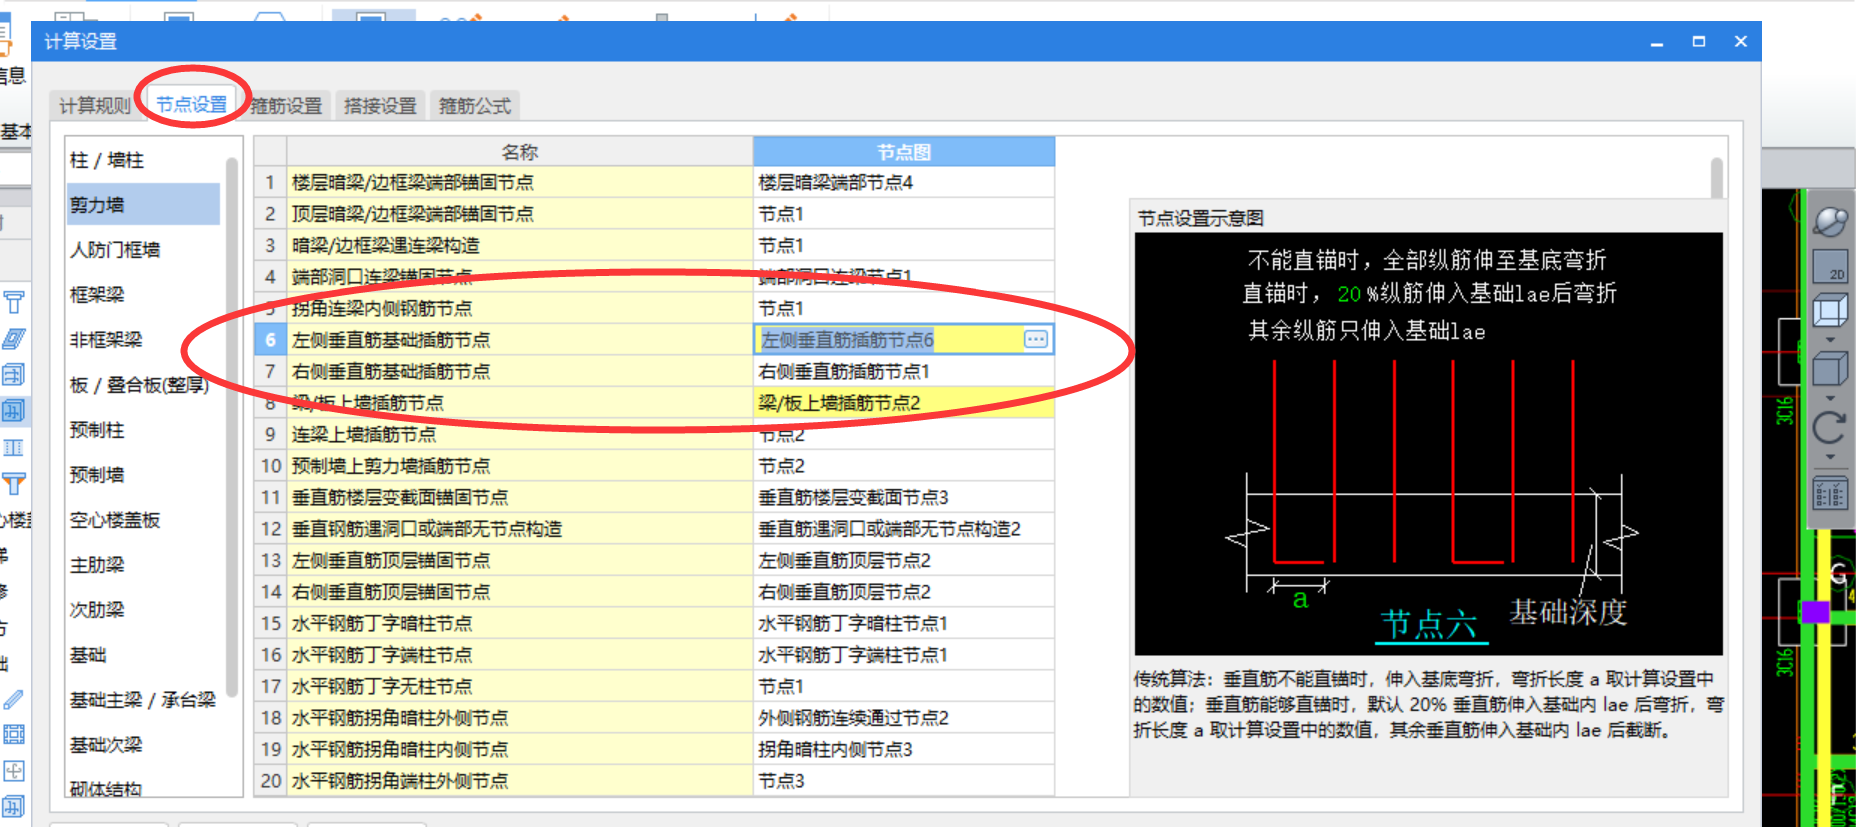Click the cell 右侧垂直筋插筋节点1

click(x=904, y=371)
